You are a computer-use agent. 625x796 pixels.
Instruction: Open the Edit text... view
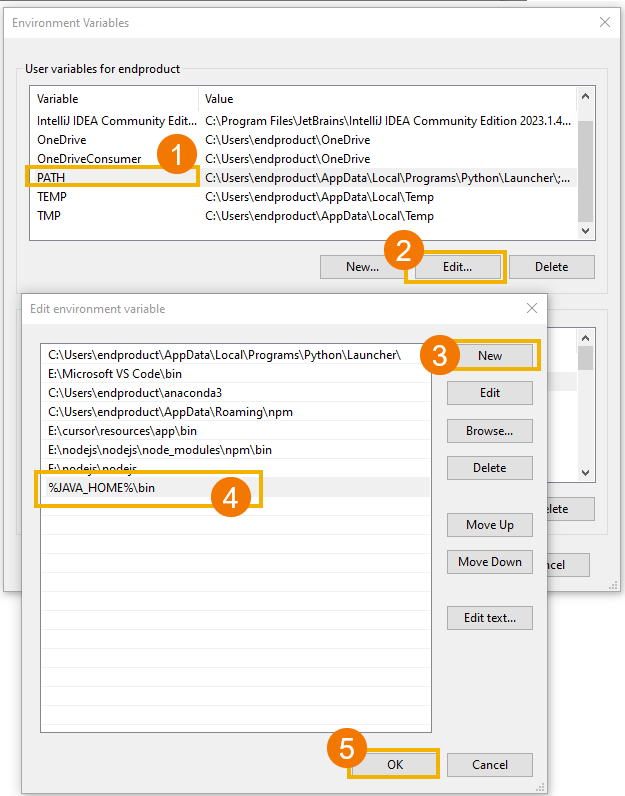pyautogui.click(x=490, y=618)
